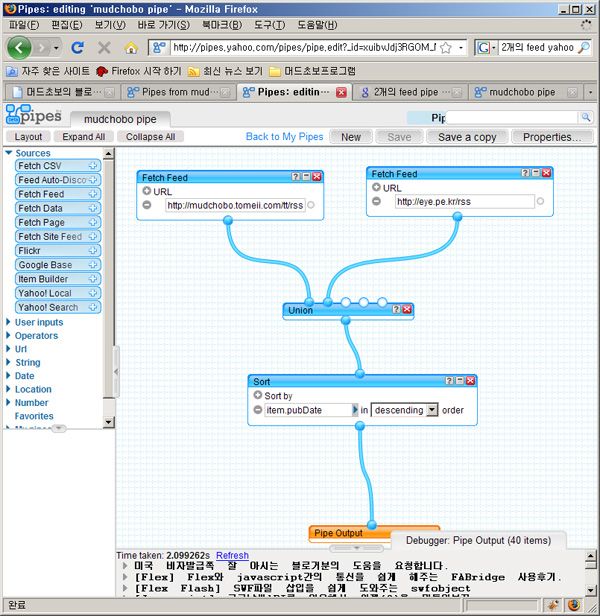Viewport: 600px width, 616px height.
Task: Add Fetch CSV module via plus icon
Action: coord(93,166)
